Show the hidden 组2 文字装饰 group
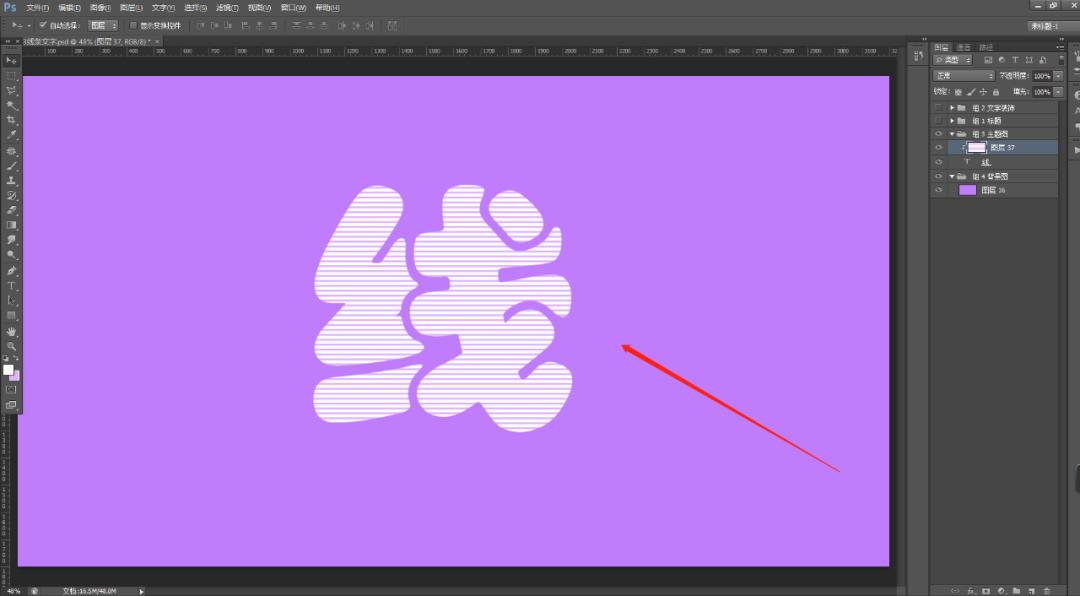The width and height of the screenshot is (1080, 596). [938, 108]
